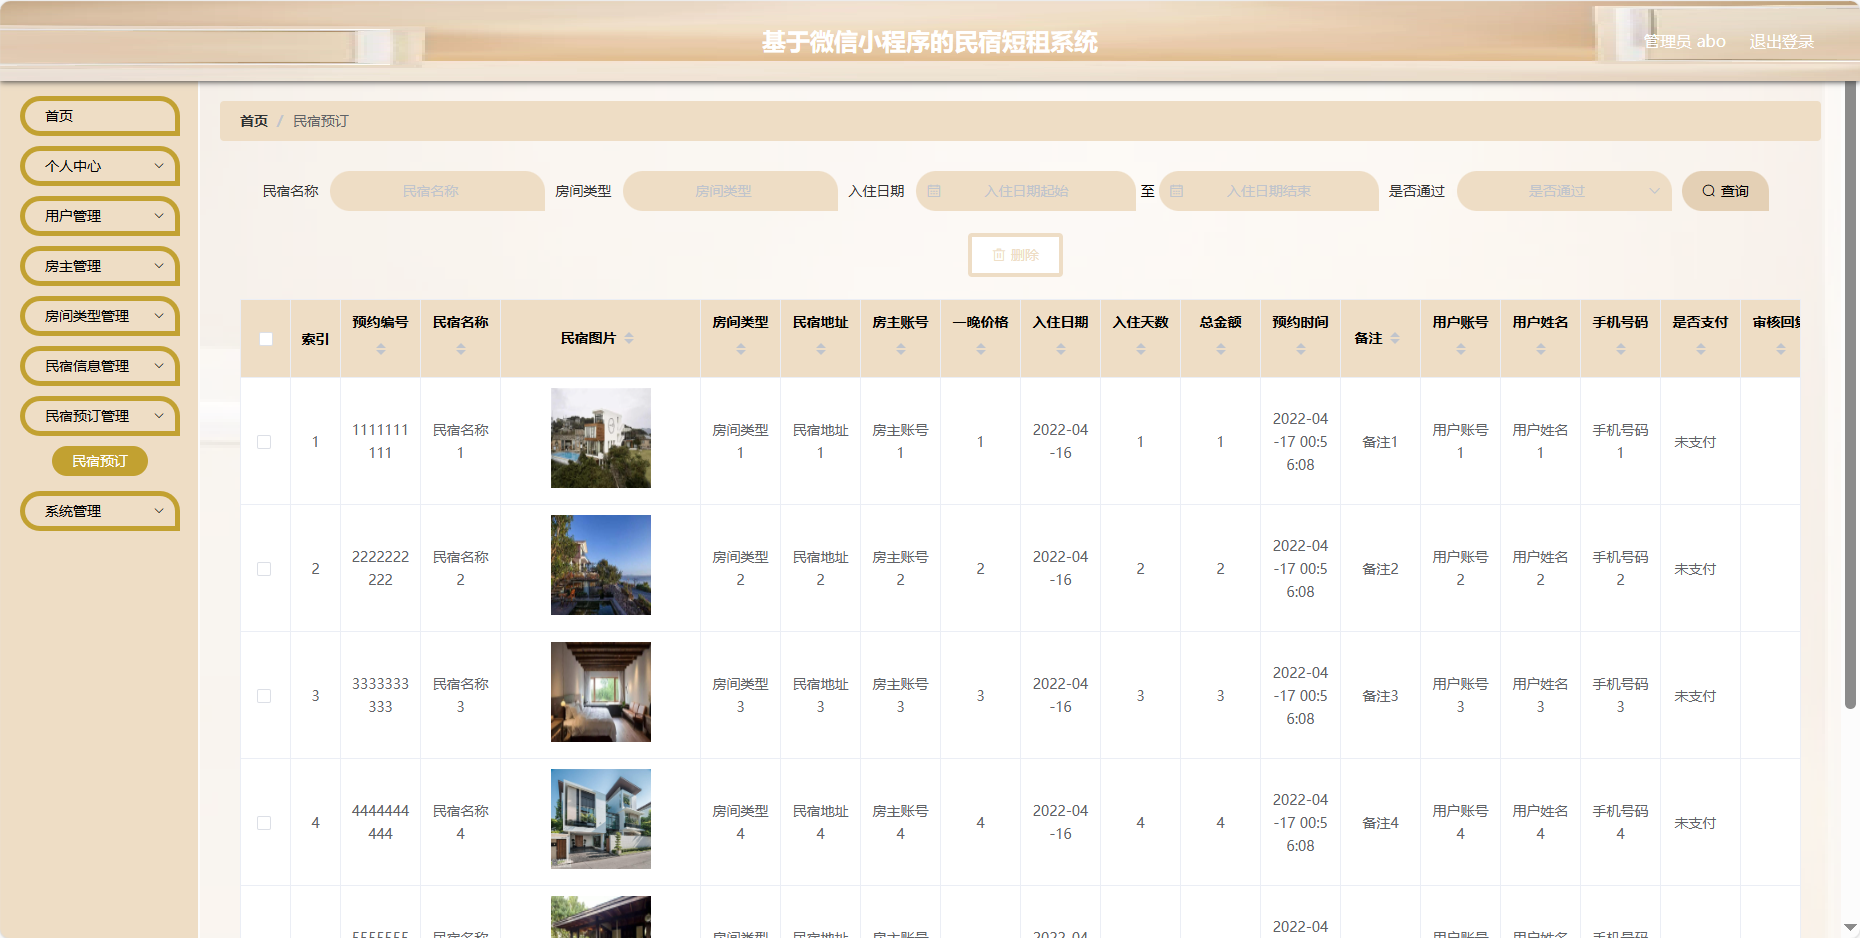The height and width of the screenshot is (938, 1860).
Task: Click 民宿名称 2 cell in table
Action: pyautogui.click(x=460, y=568)
